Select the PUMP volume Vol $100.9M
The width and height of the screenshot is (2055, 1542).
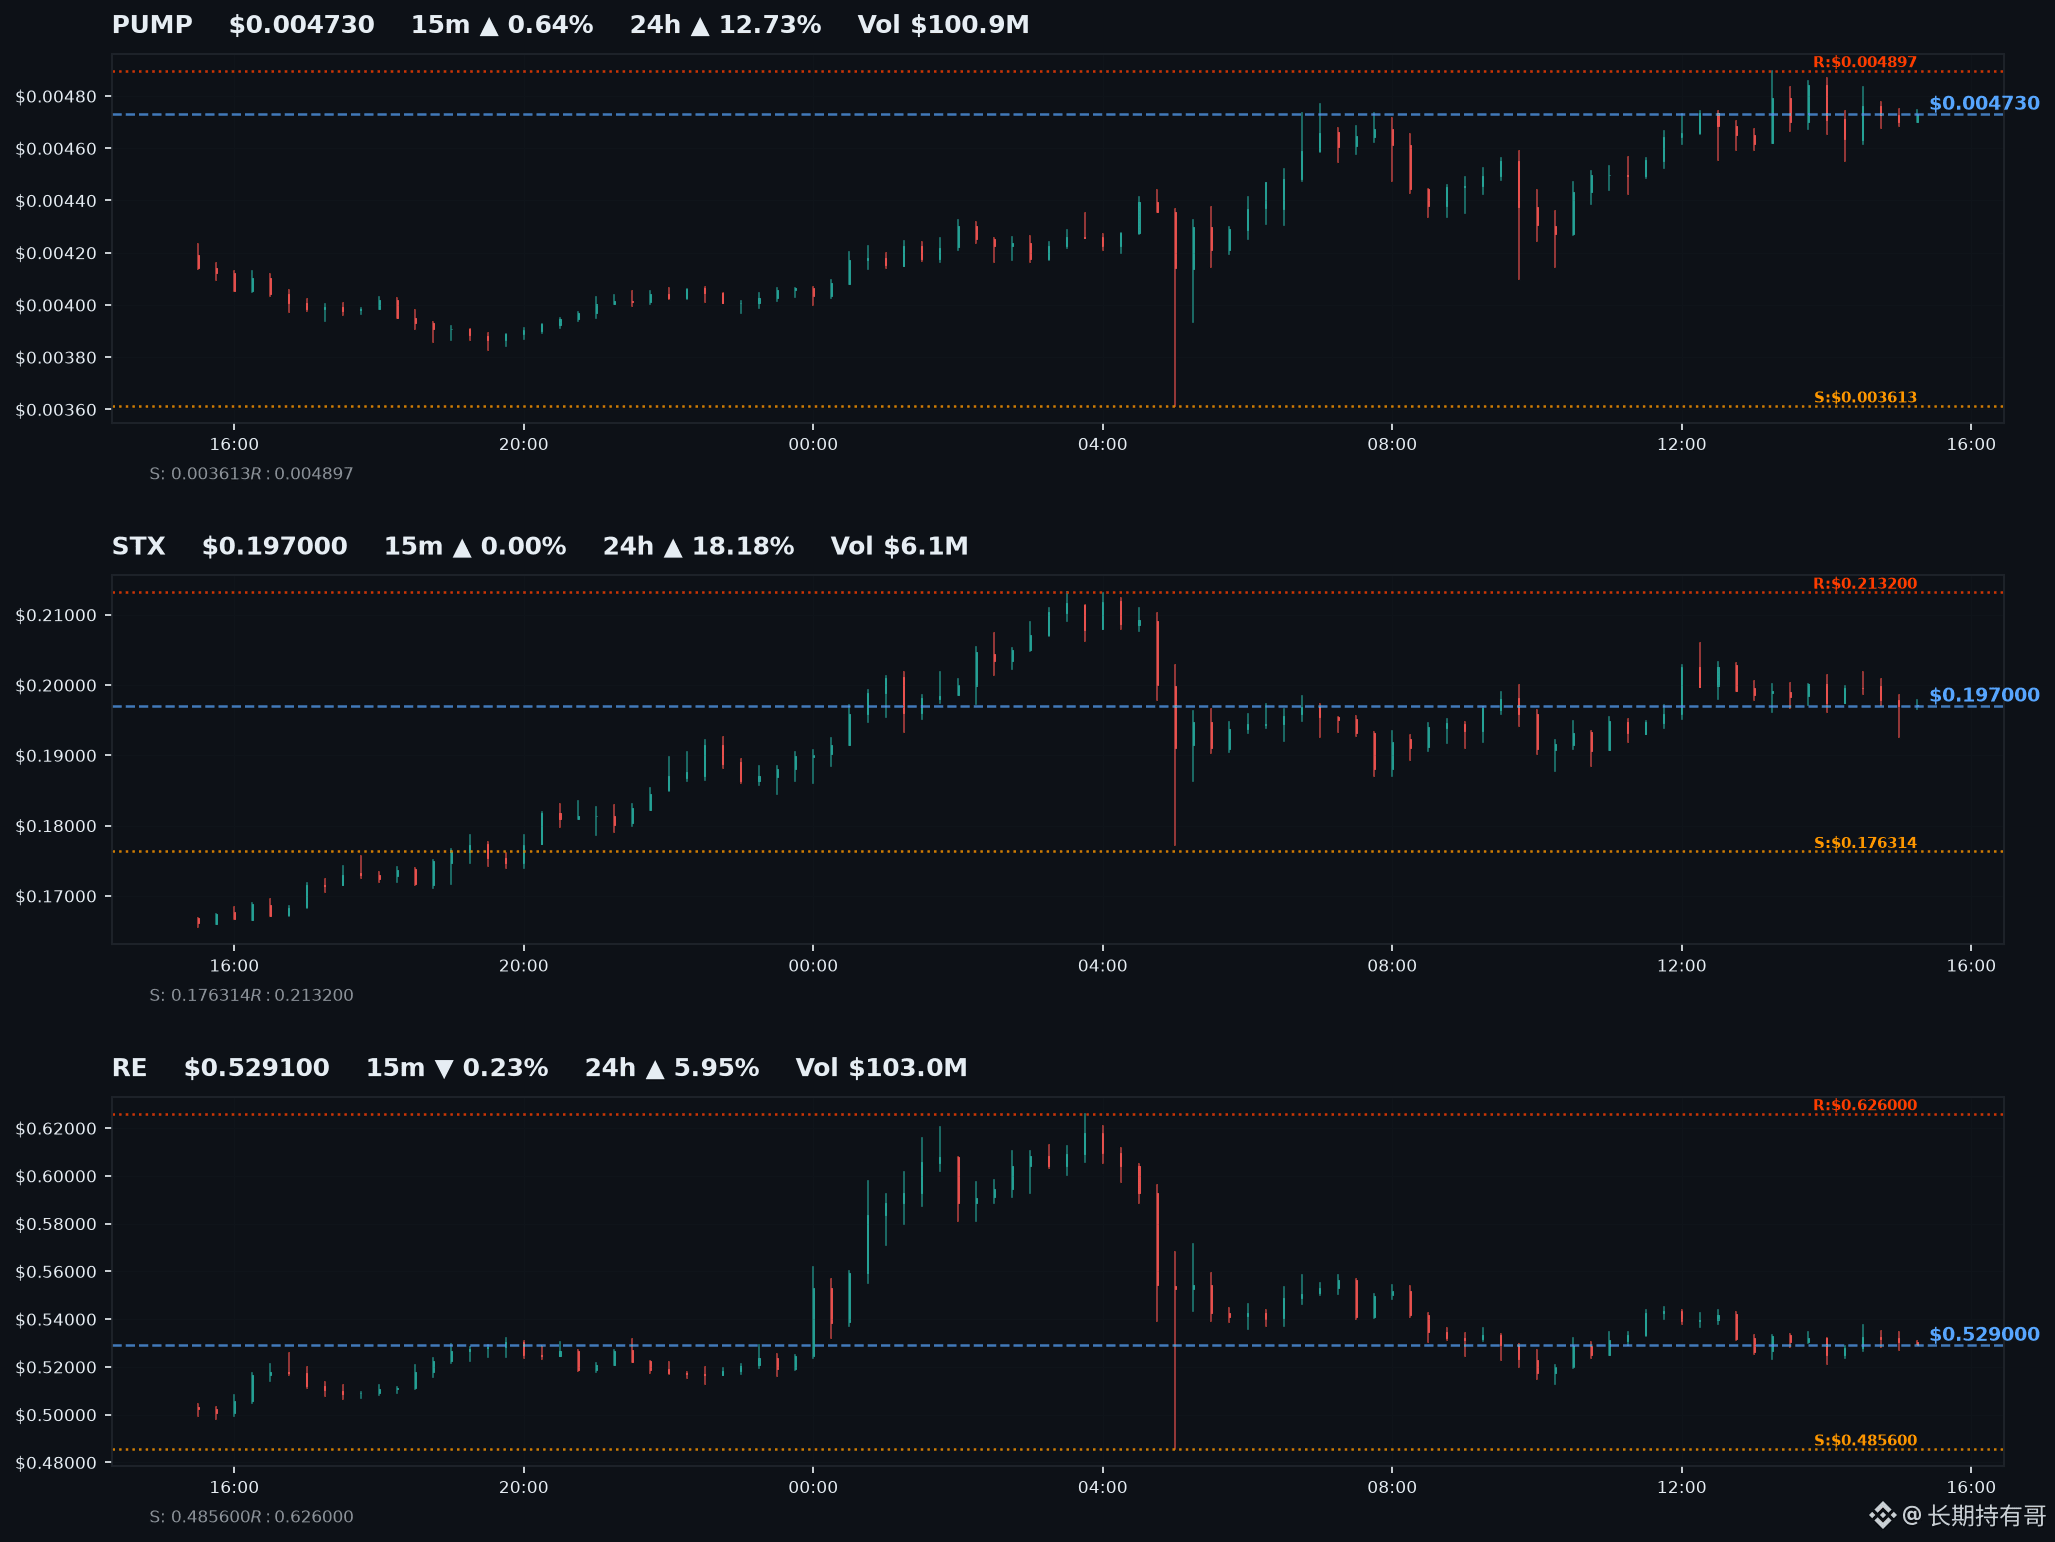pos(943,25)
